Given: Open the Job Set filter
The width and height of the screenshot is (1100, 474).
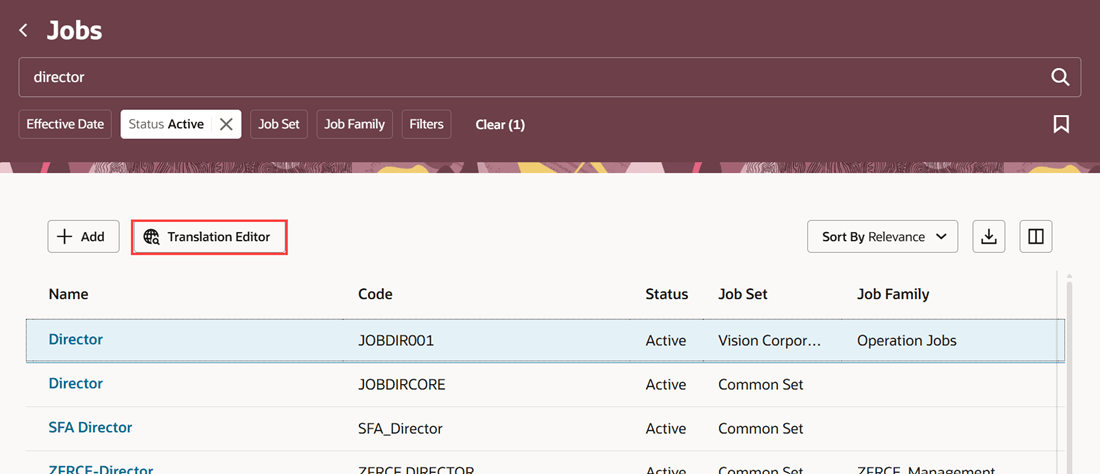Looking at the screenshot, I should pos(279,124).
